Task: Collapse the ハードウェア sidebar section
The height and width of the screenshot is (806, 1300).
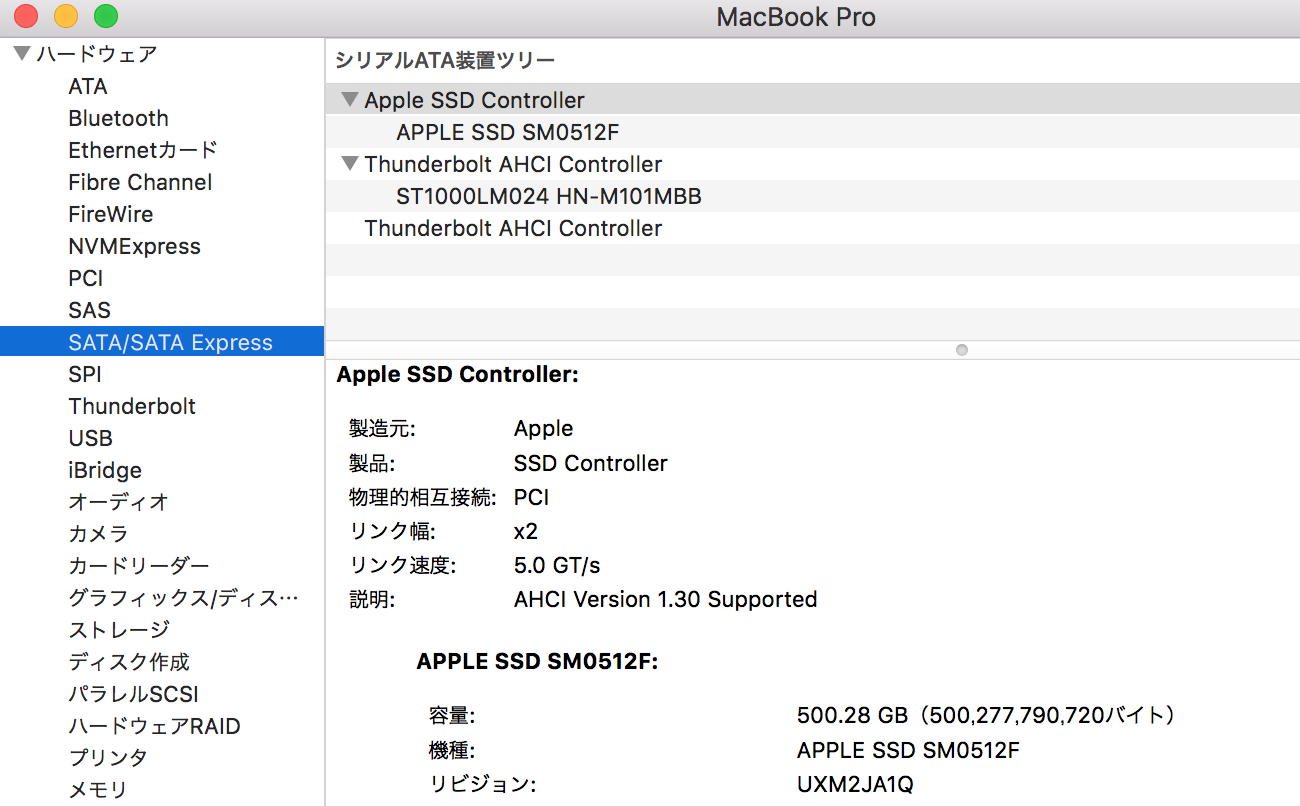Action: pyautogui.click(x=22, y=54)
